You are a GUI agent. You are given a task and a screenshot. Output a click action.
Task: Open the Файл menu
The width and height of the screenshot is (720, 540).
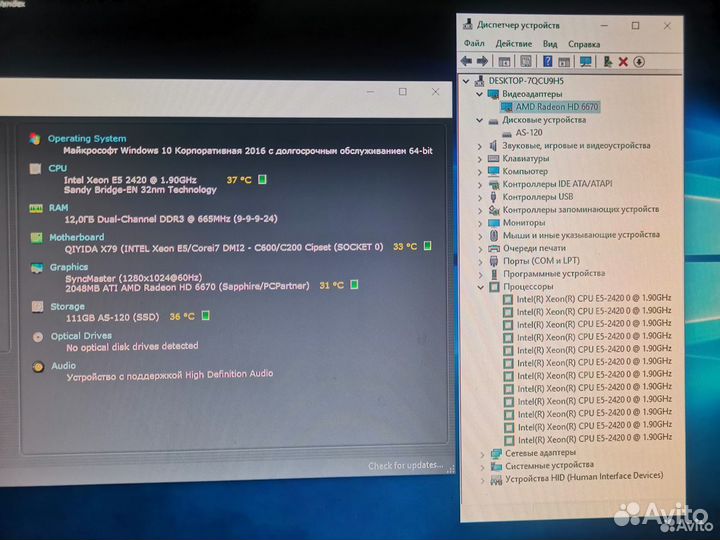coord(474,43)
